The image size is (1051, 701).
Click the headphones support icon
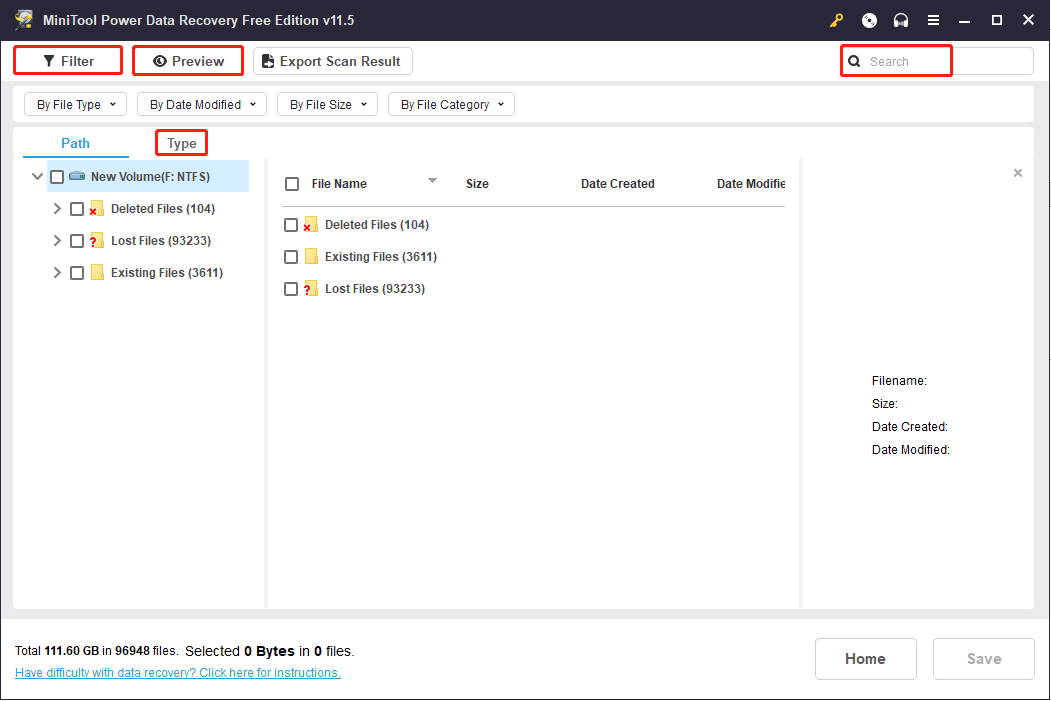tap(900, 20)
